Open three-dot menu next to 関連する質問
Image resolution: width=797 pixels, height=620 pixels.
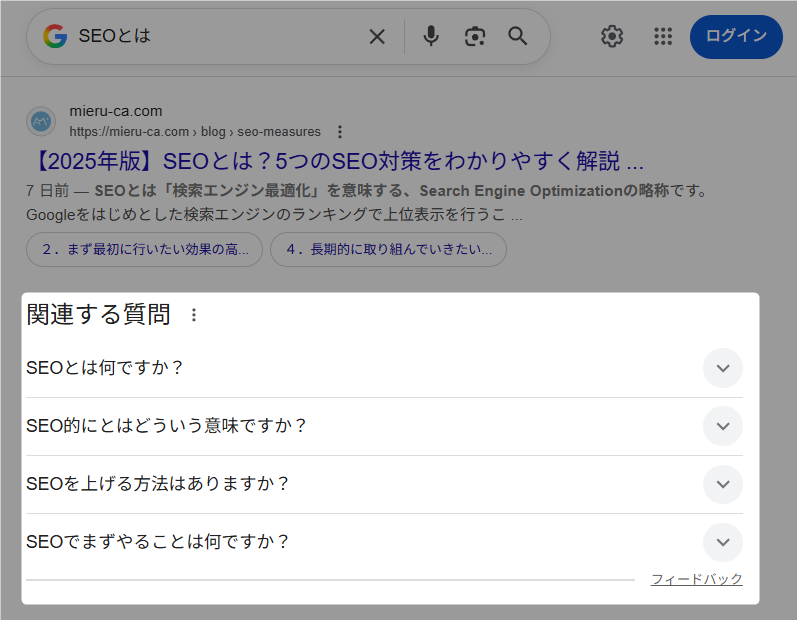[194, 315]
